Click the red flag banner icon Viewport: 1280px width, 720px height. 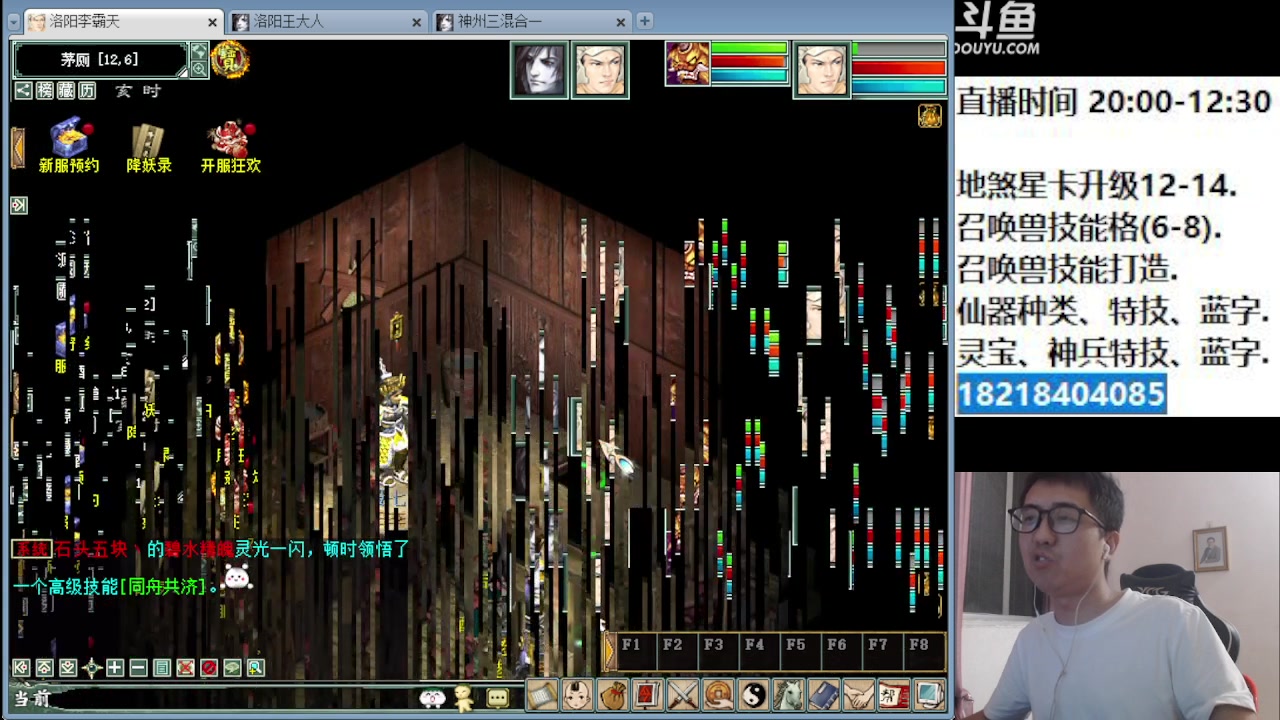click(x=647, y=694)
